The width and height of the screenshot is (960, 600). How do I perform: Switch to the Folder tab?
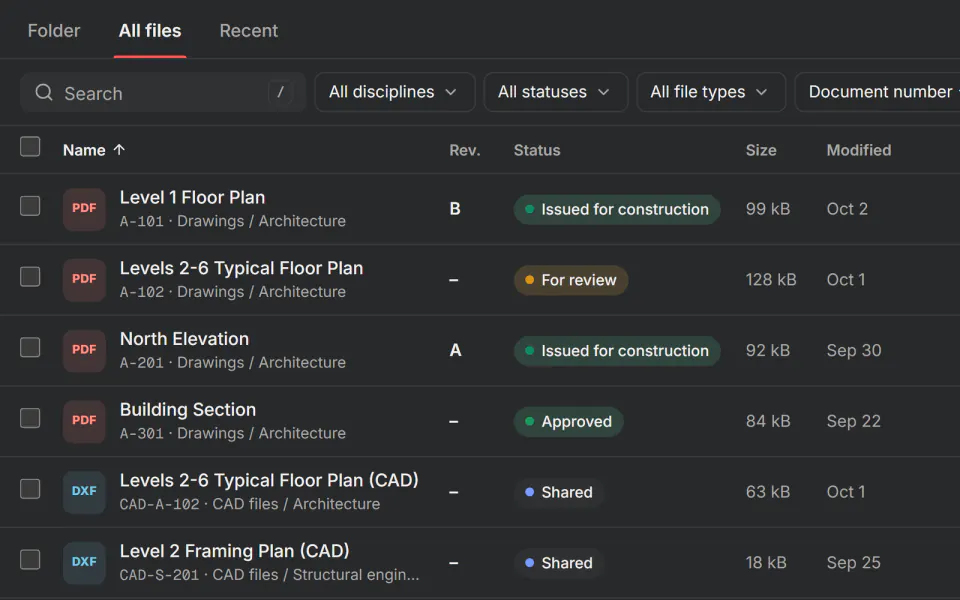click(x=54, y=31)
